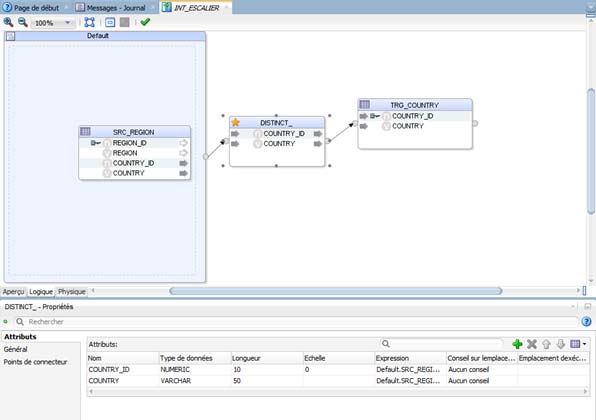Image resolution: width=596 pixels, height=420 pixels.
Task: Click COUNTRY_ID input arrow in DISTINCT_
Action: tap(235, 134)
